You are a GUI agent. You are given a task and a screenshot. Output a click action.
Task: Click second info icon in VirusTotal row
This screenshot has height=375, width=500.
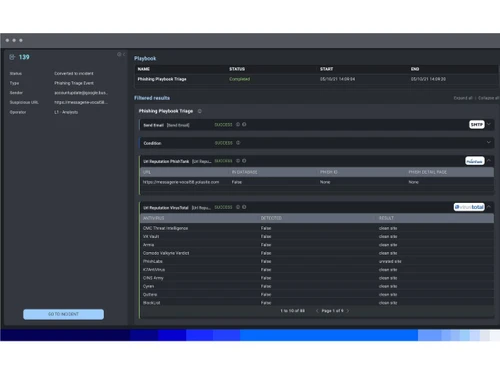coord(244,207)
